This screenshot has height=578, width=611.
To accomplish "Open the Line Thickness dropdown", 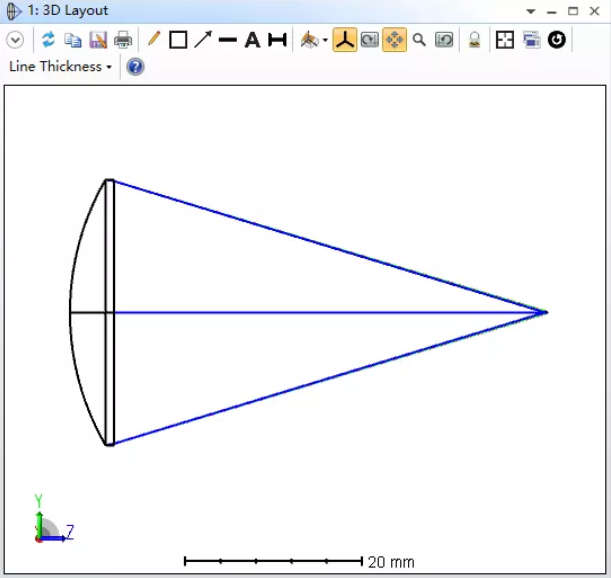I will [x=60, y=67].
